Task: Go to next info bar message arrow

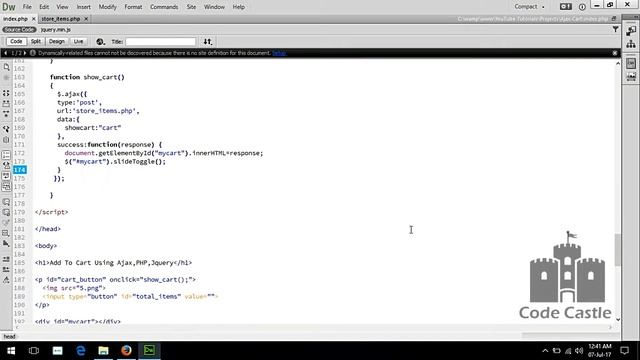Action: [x=24, y=53]
